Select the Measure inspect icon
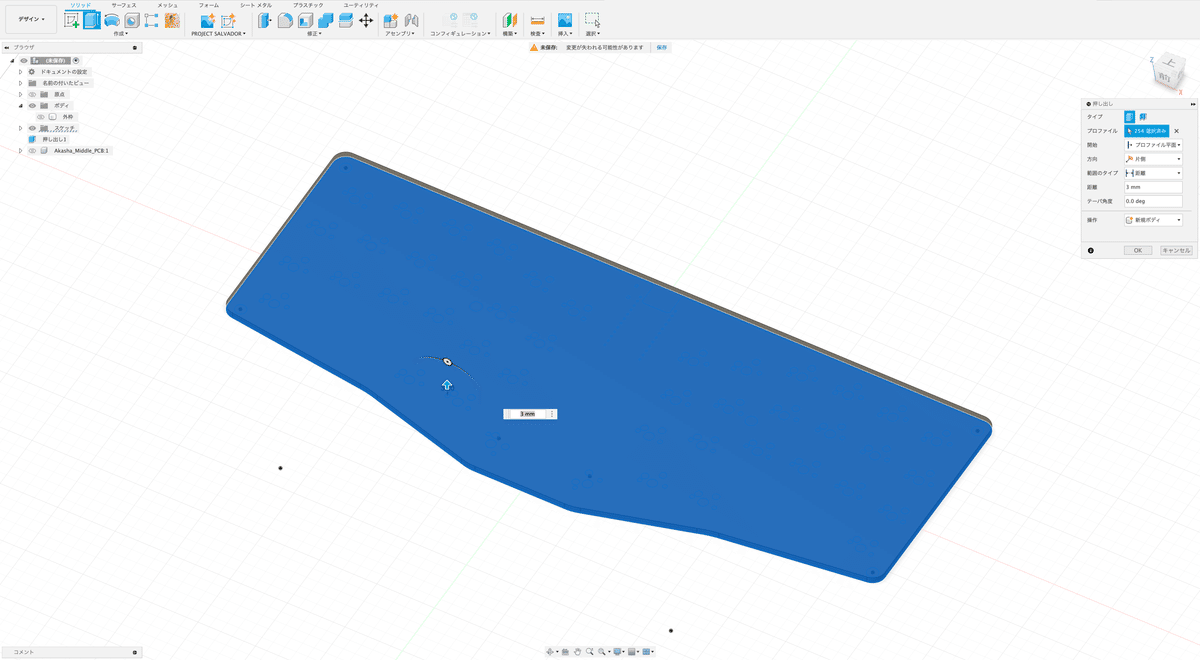 (537, 20)
